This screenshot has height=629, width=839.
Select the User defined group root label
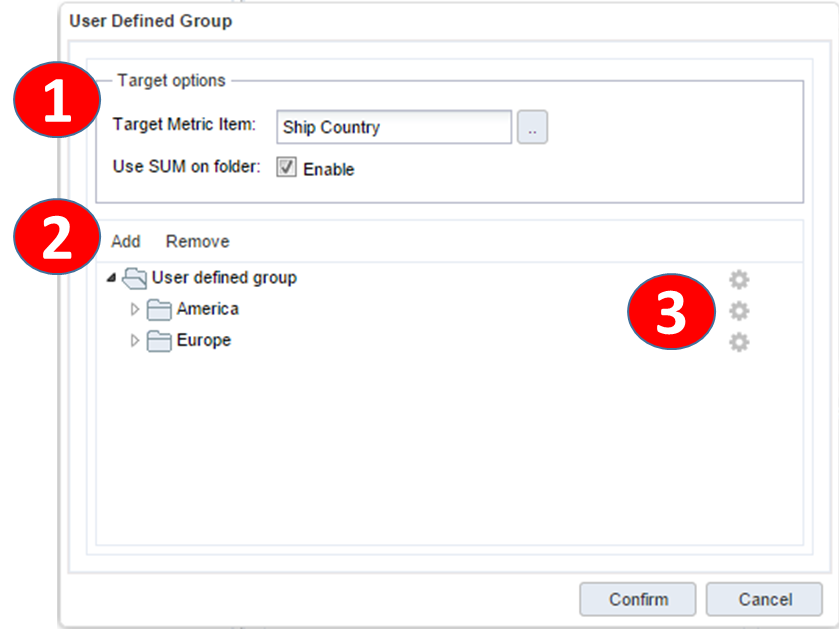pyautogui.click(x=224, y=277)
